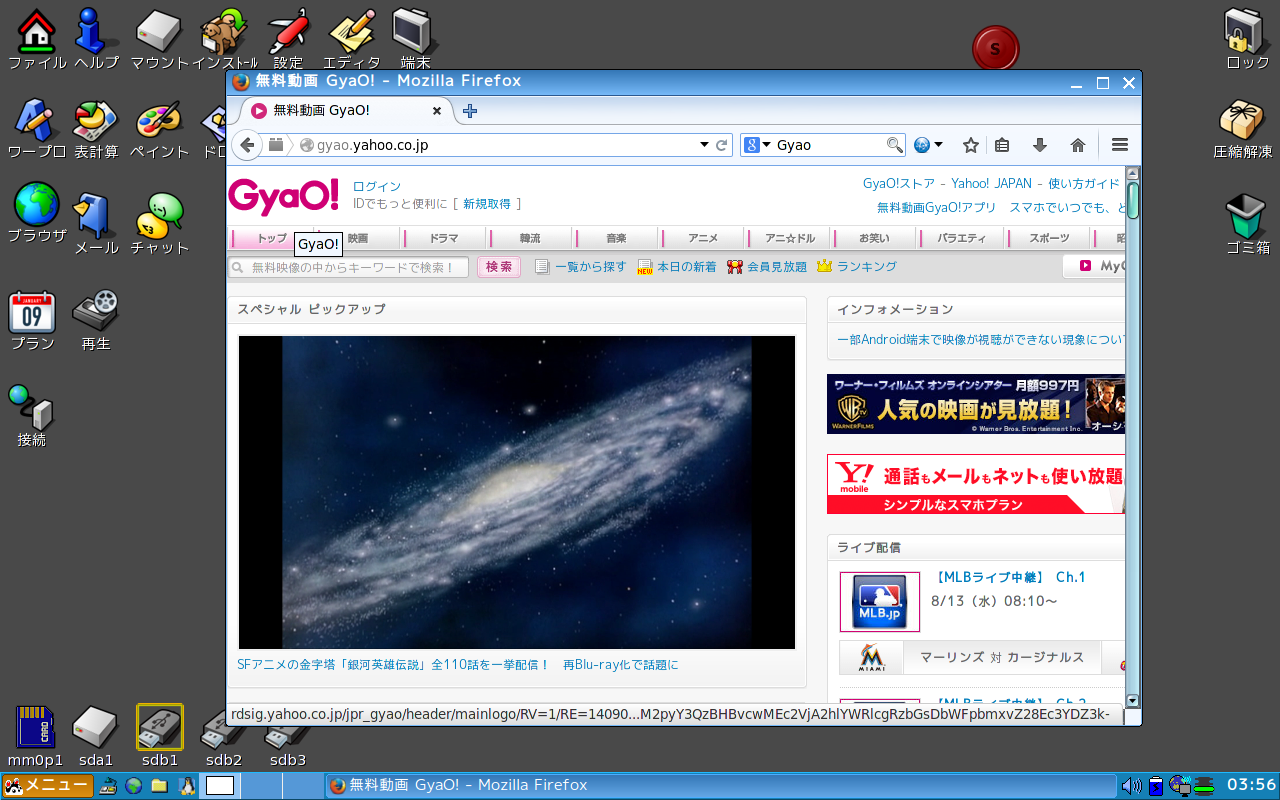Image resolution: width=1280 pixels, height=800 pixels.
Task: Open the 表計算 spreadsheet icon
Action: point(96,129)
